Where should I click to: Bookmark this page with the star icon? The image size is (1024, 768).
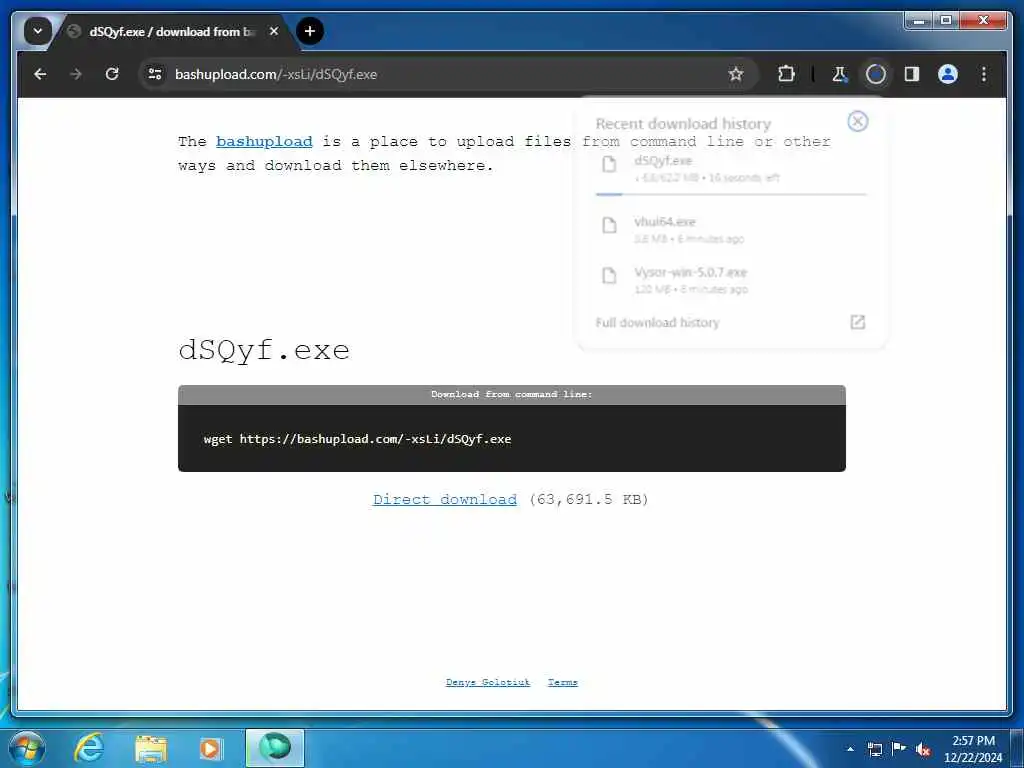736,74
